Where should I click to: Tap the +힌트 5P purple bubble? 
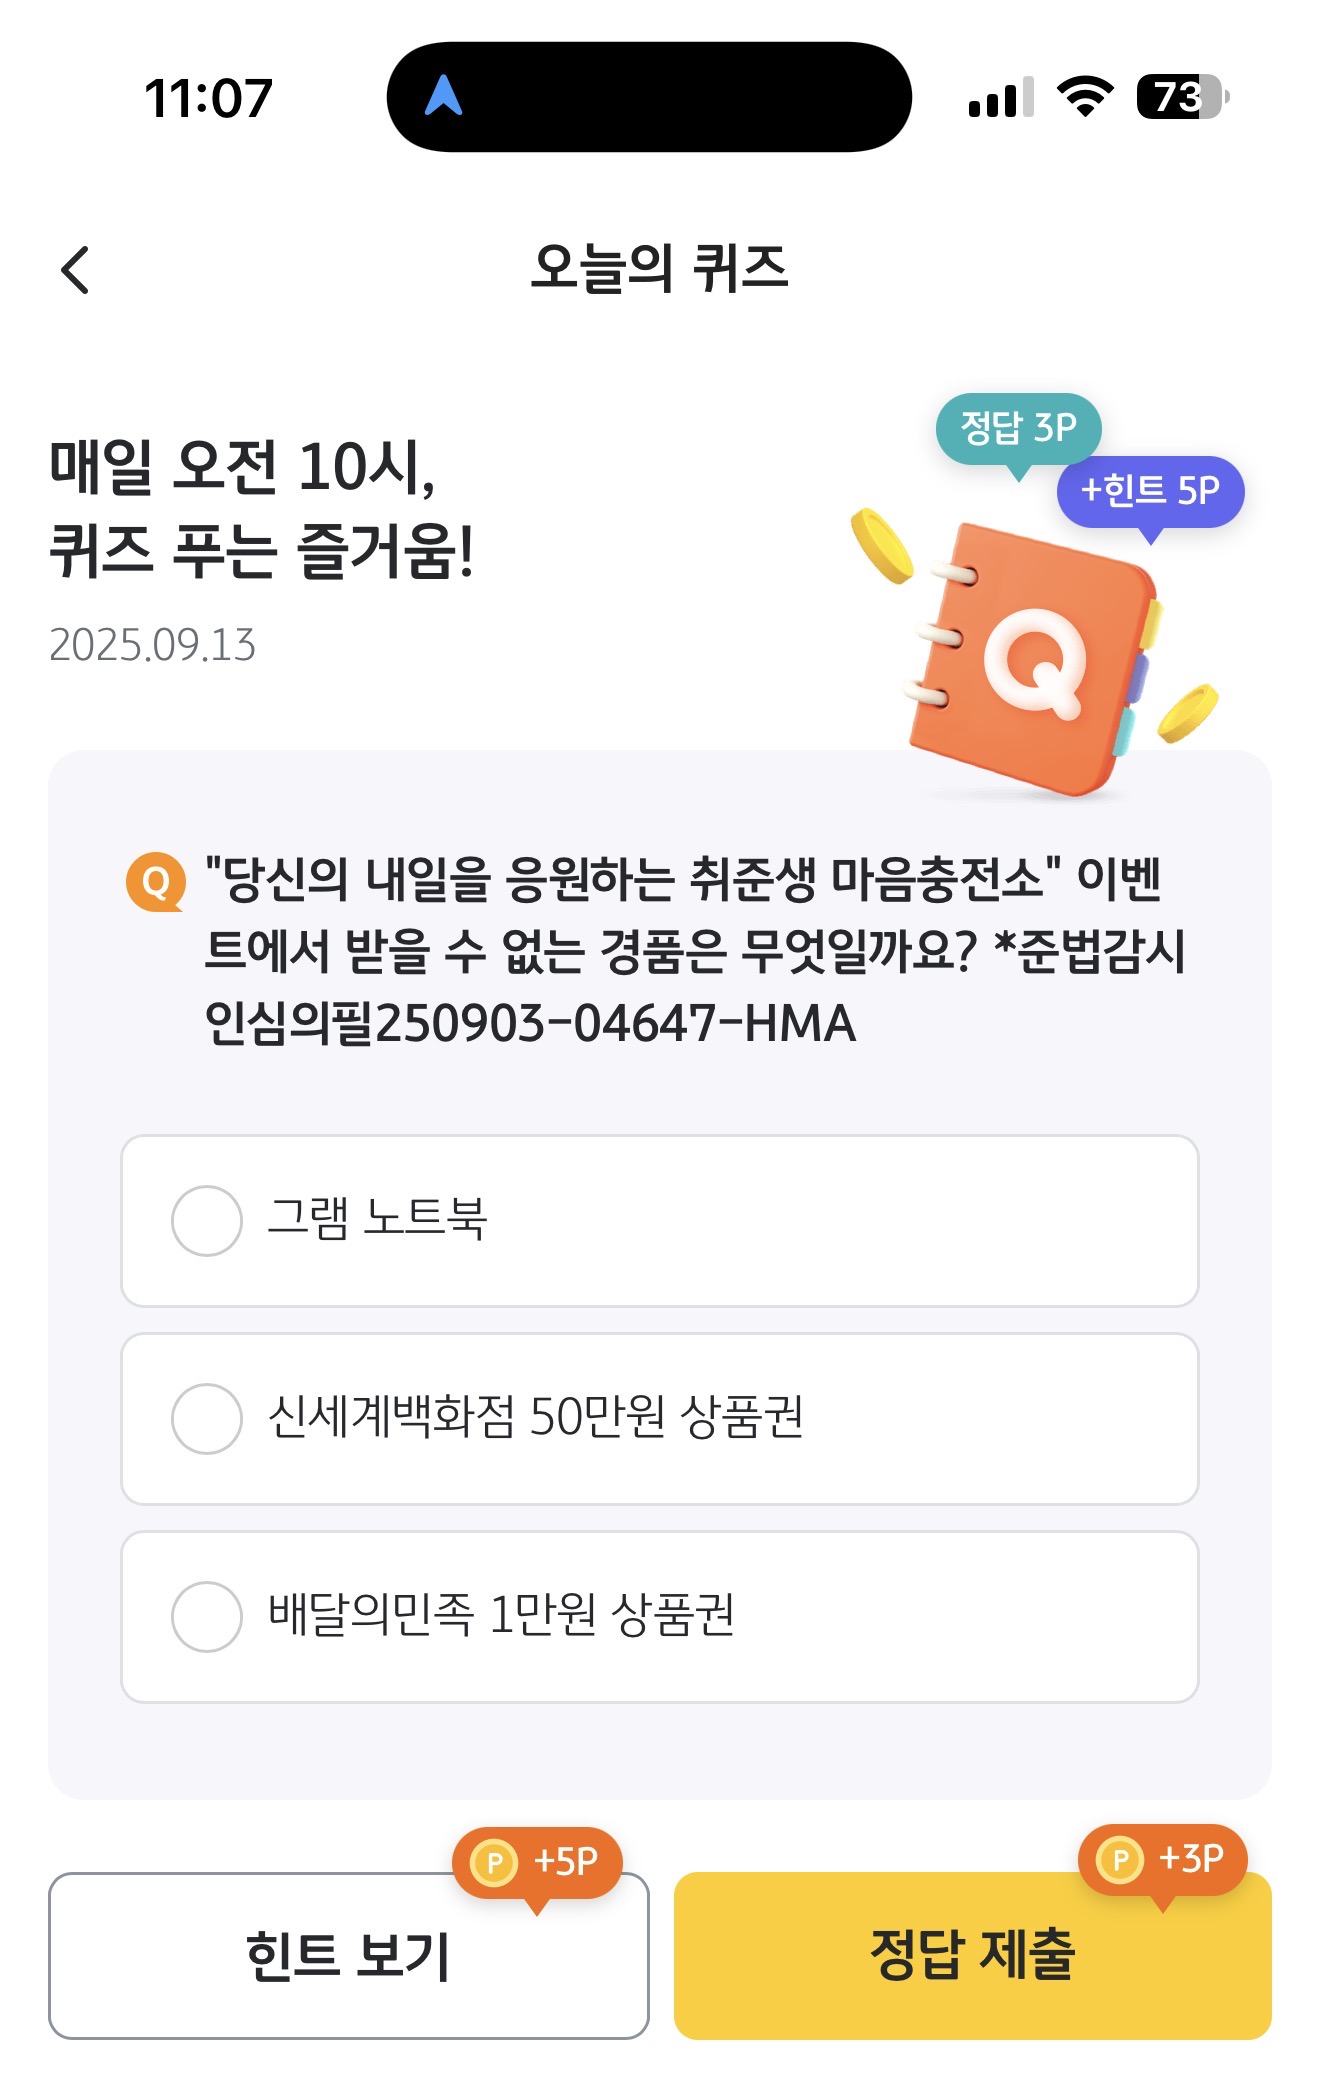tap(1150, 492)
